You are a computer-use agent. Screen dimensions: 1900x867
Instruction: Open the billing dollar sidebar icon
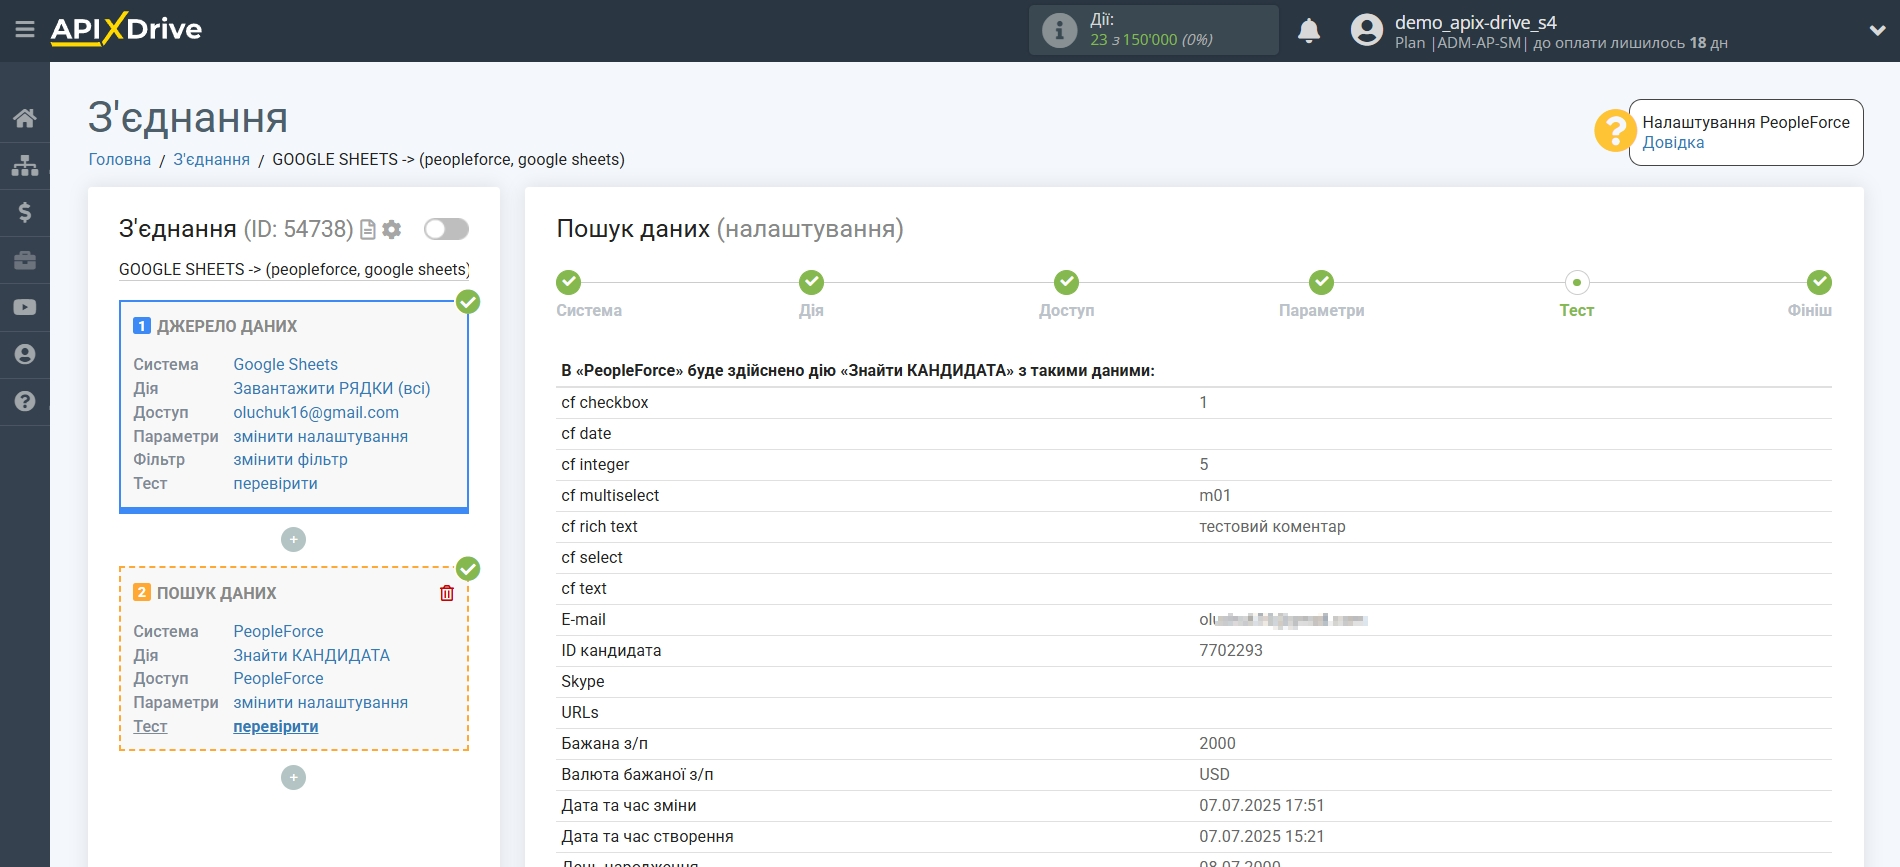pos(25,212)
